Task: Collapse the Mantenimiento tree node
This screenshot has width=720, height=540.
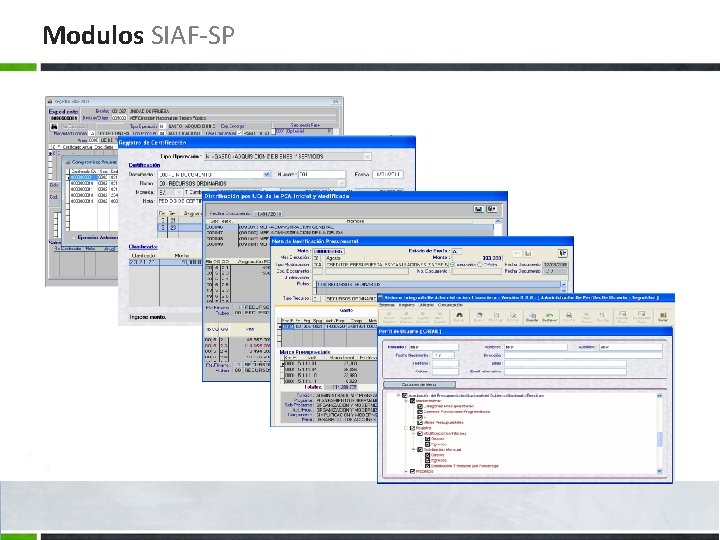Action: pos(406,401)
